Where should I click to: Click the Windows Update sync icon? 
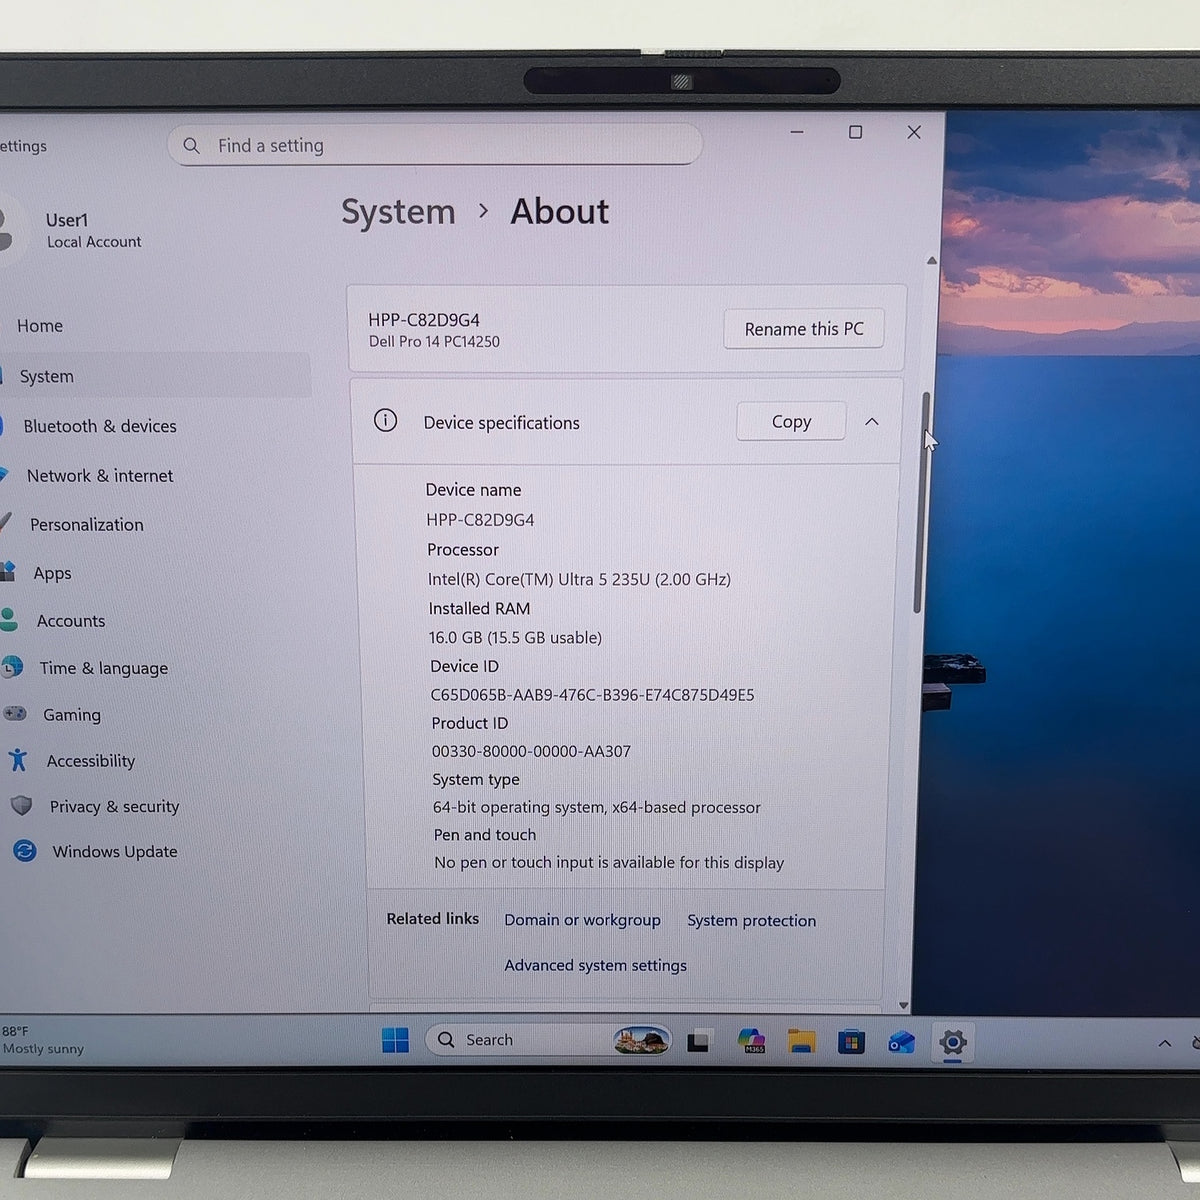25,851
